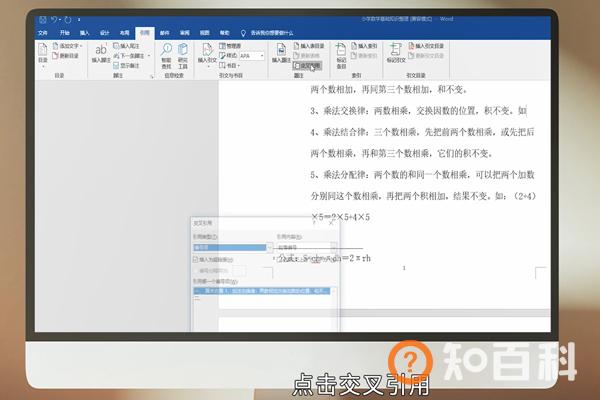The image size is (600, 400).
Task: Click 添加文字 (Add Text) dropdown
Action: 68,46
